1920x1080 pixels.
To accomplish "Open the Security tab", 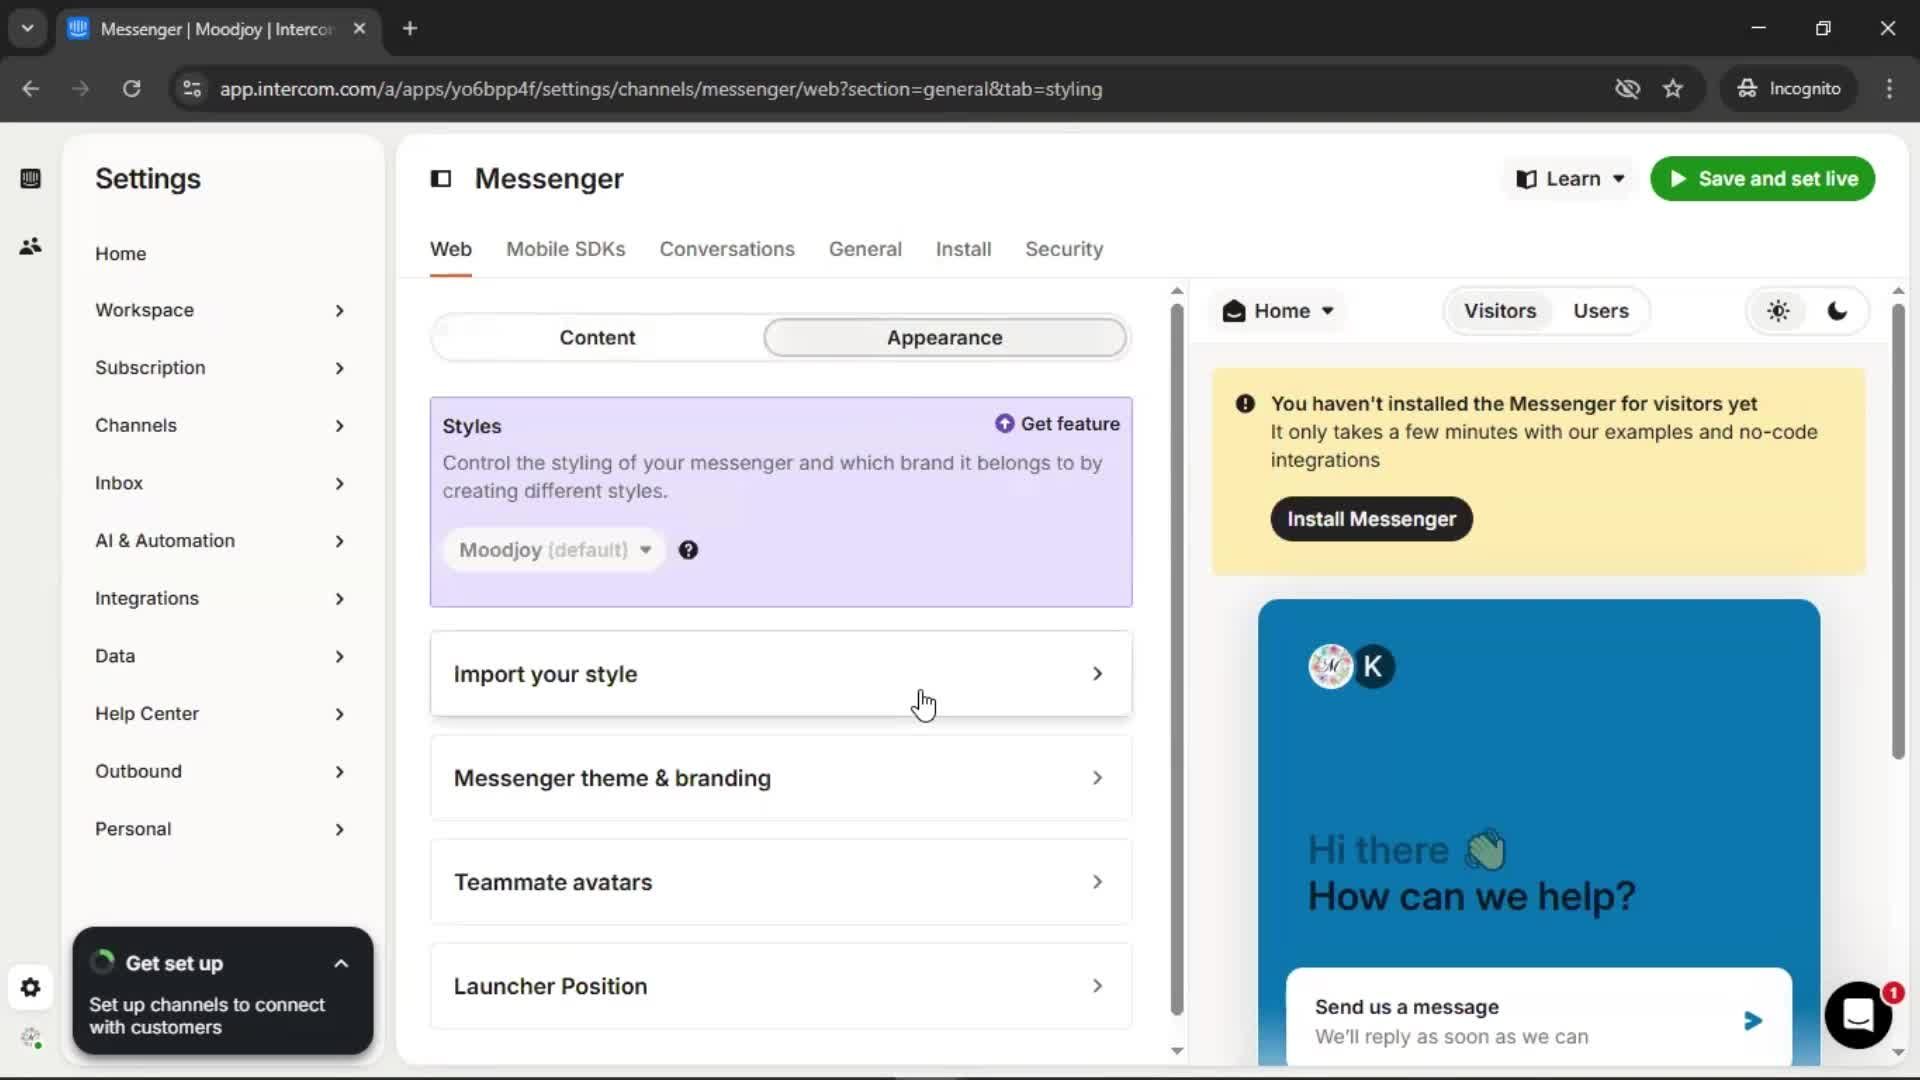I will [1064, 249].
